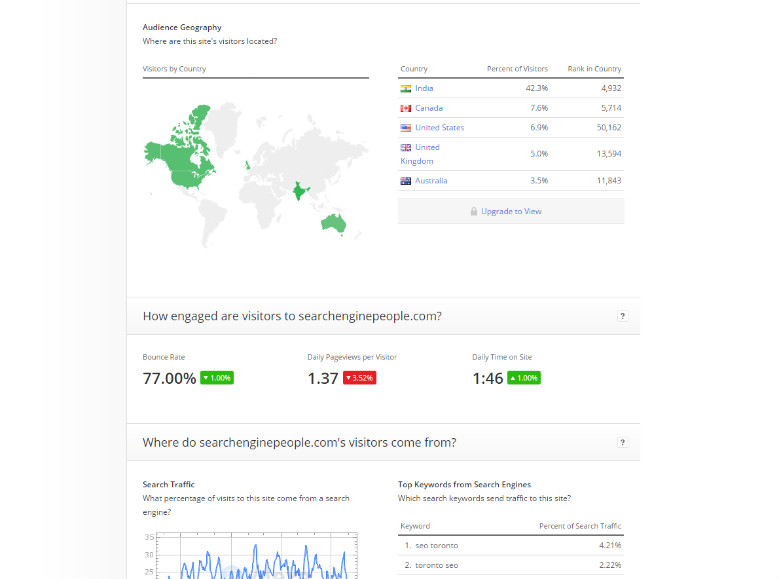Open help icon for visitors source section
Viewport: 779px width, 579px height.
[x=622, y=442]
